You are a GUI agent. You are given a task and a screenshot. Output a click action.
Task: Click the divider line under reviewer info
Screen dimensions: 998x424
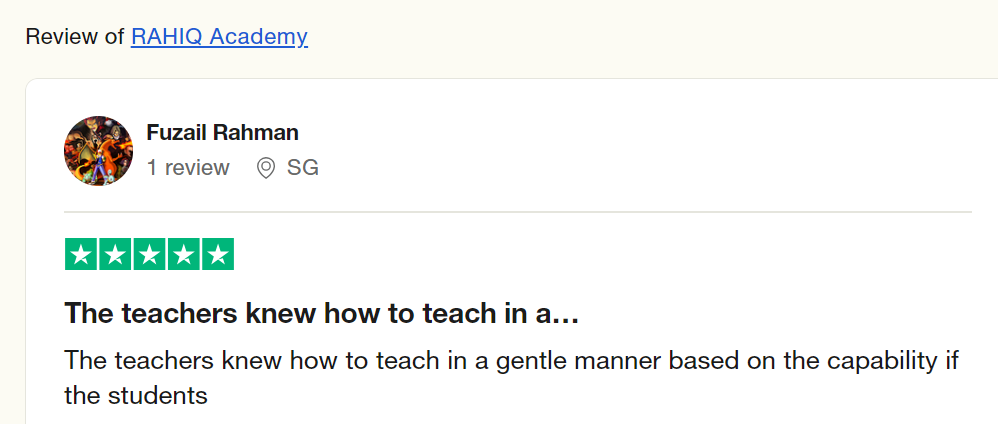click(517, 212)
